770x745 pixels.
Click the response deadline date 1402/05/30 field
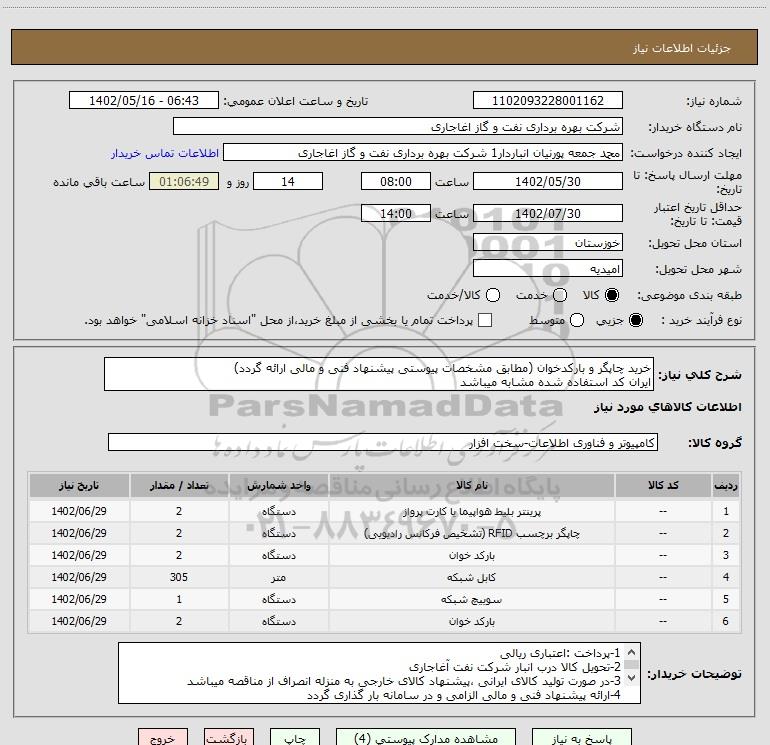pos(548,181)
